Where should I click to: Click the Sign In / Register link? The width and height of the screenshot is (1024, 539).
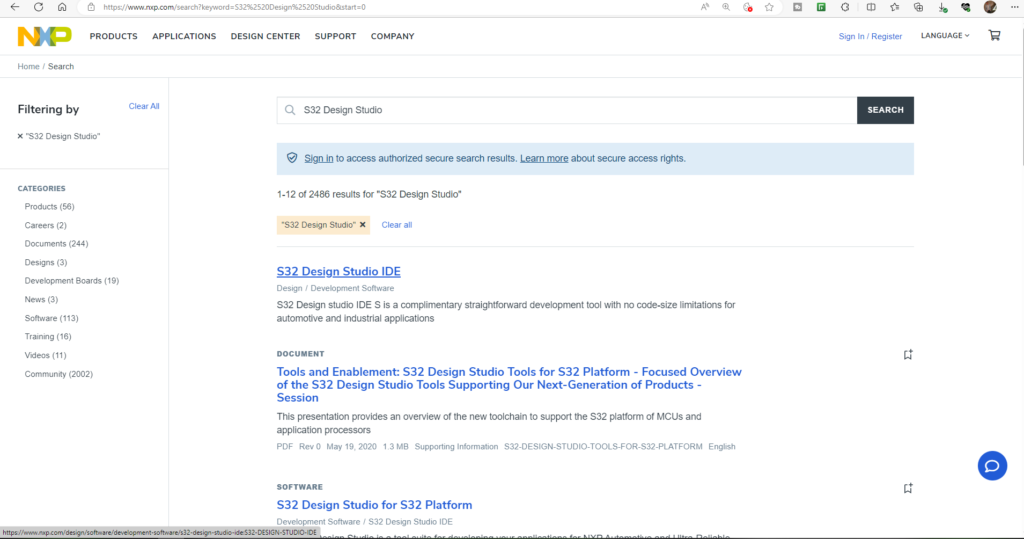[x=870, y=36]
